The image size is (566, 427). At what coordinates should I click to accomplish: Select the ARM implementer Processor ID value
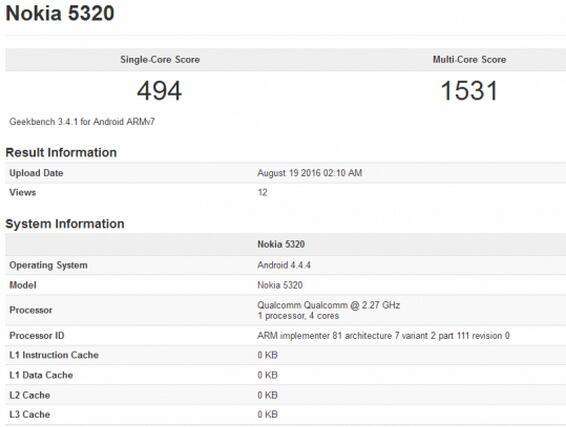point(383,336)
